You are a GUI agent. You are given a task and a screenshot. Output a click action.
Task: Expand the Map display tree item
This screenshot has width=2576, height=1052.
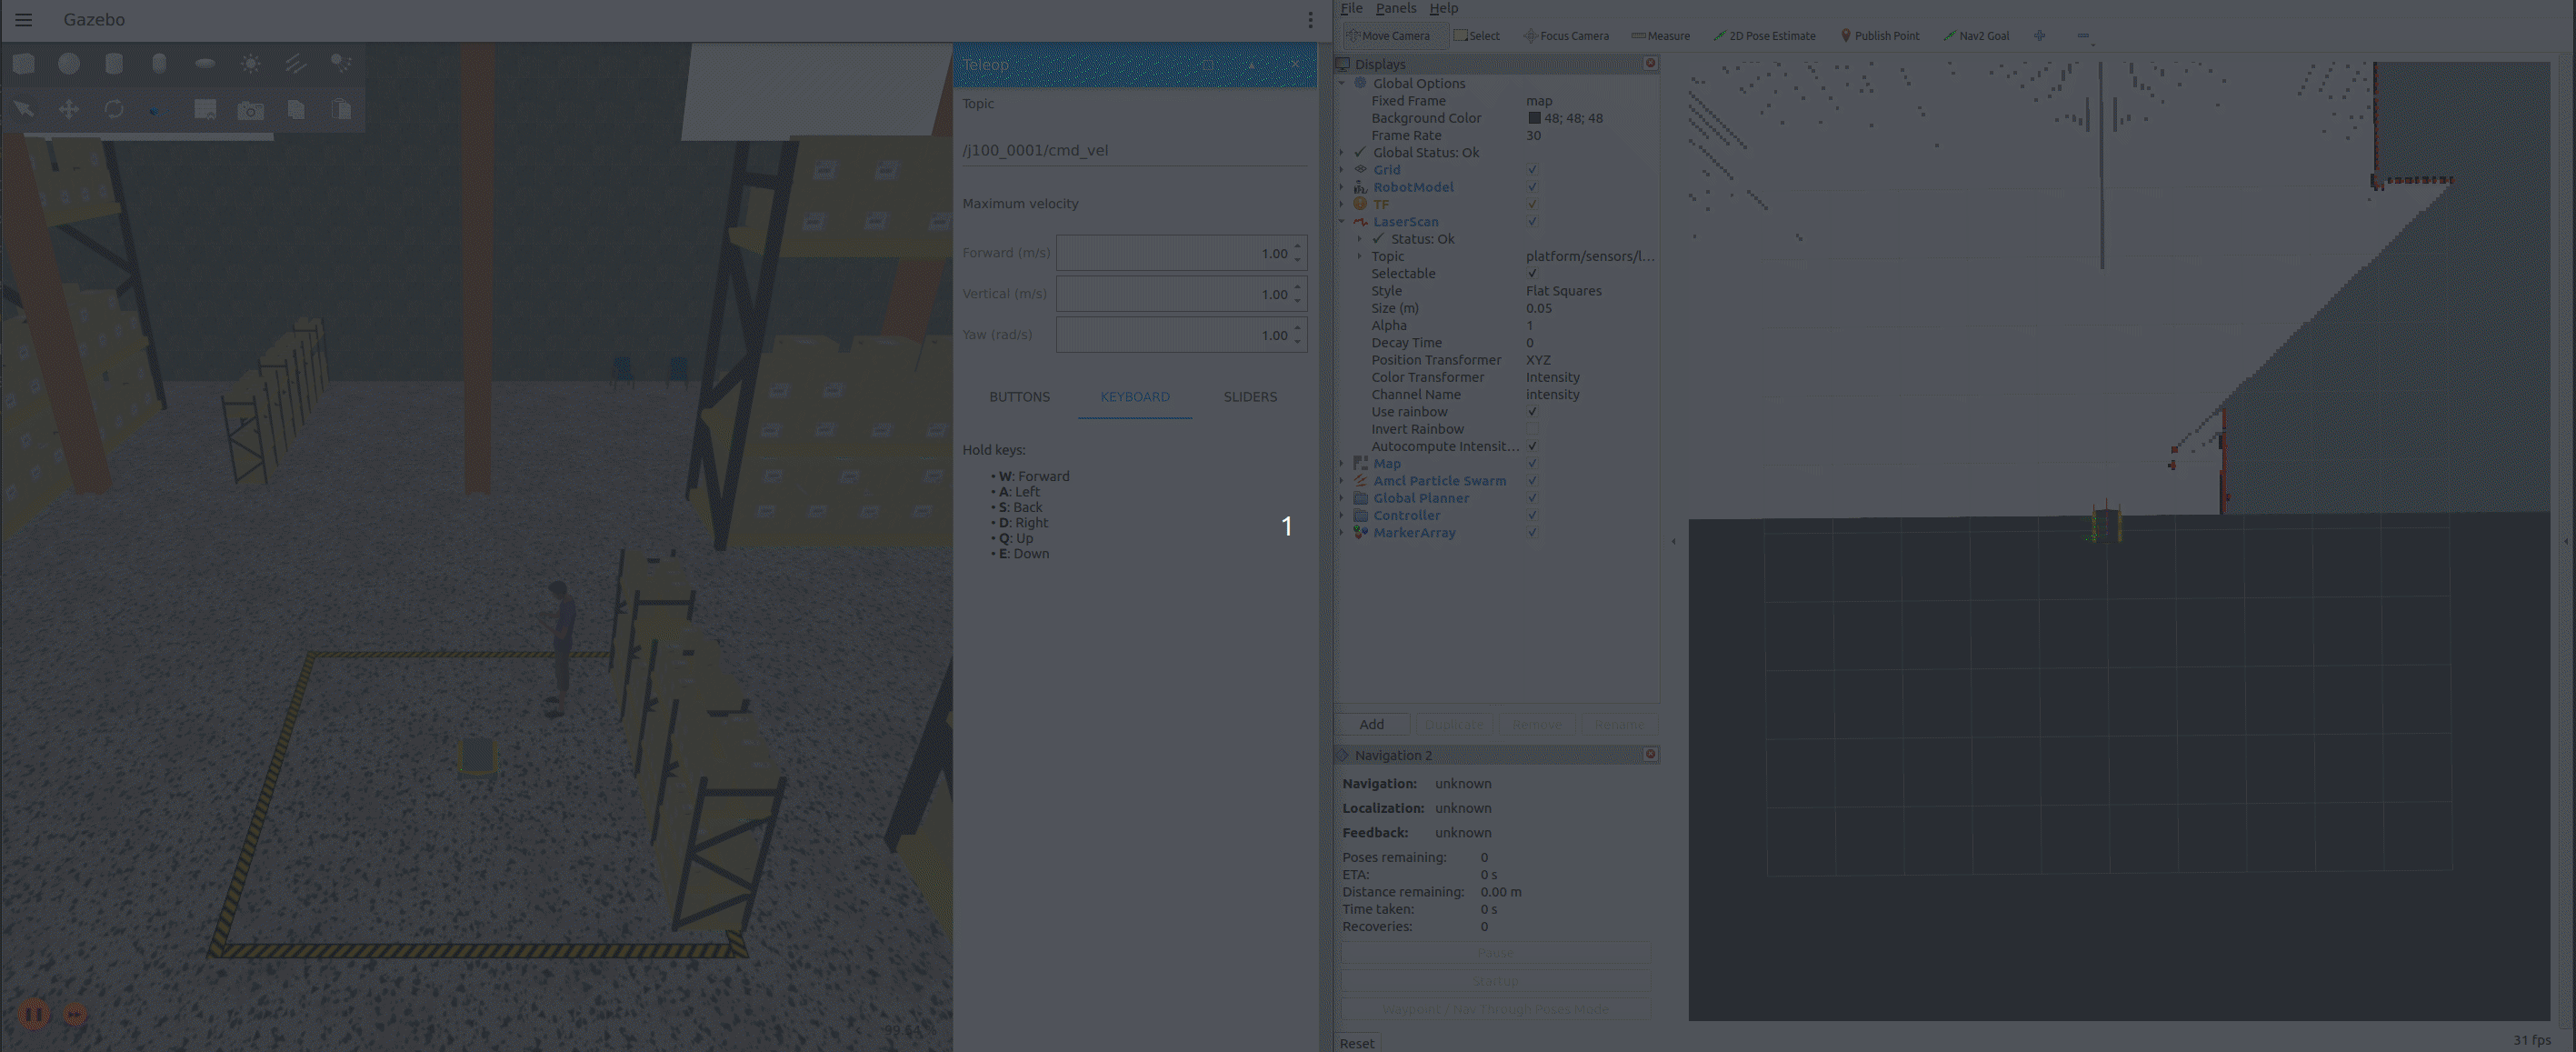1342,464
